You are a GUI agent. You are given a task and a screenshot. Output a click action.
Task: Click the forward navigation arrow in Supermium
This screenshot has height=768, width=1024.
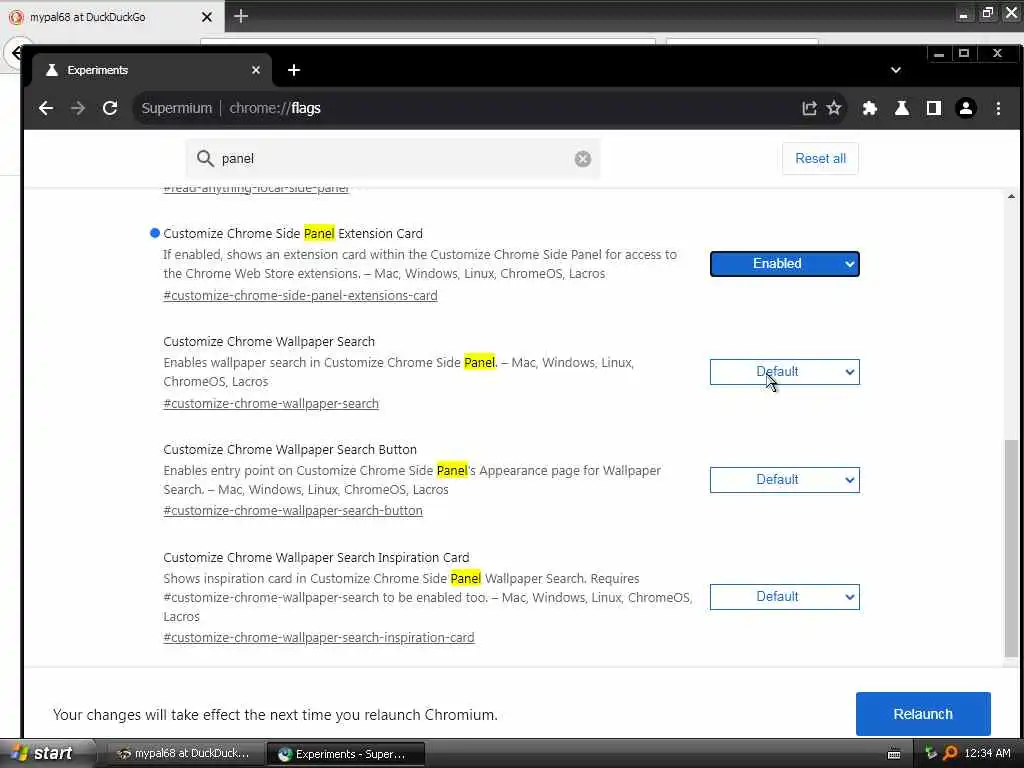tap(78, 108)
